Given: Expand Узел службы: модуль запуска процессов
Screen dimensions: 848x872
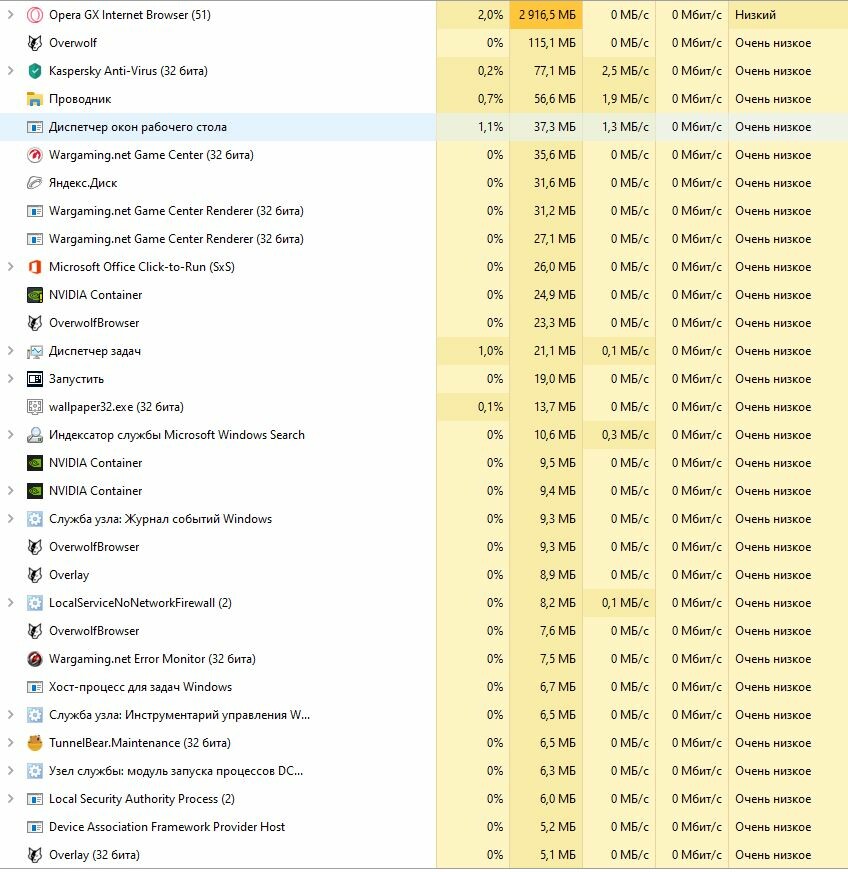Looking at the screenshot, I should coord(10,771).
